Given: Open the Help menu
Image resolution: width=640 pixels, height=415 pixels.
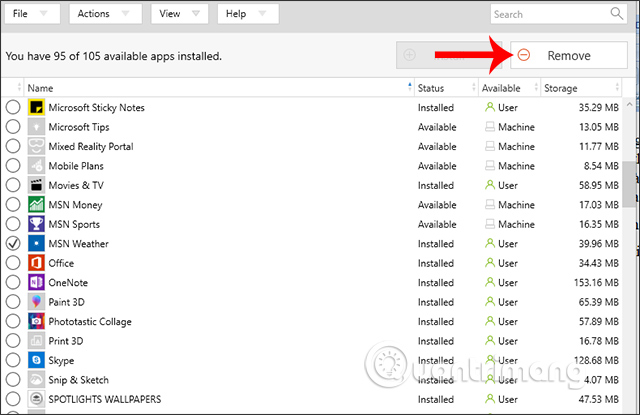Looking at the screenshot, I should pyautogui.click(x=248, y=14).
